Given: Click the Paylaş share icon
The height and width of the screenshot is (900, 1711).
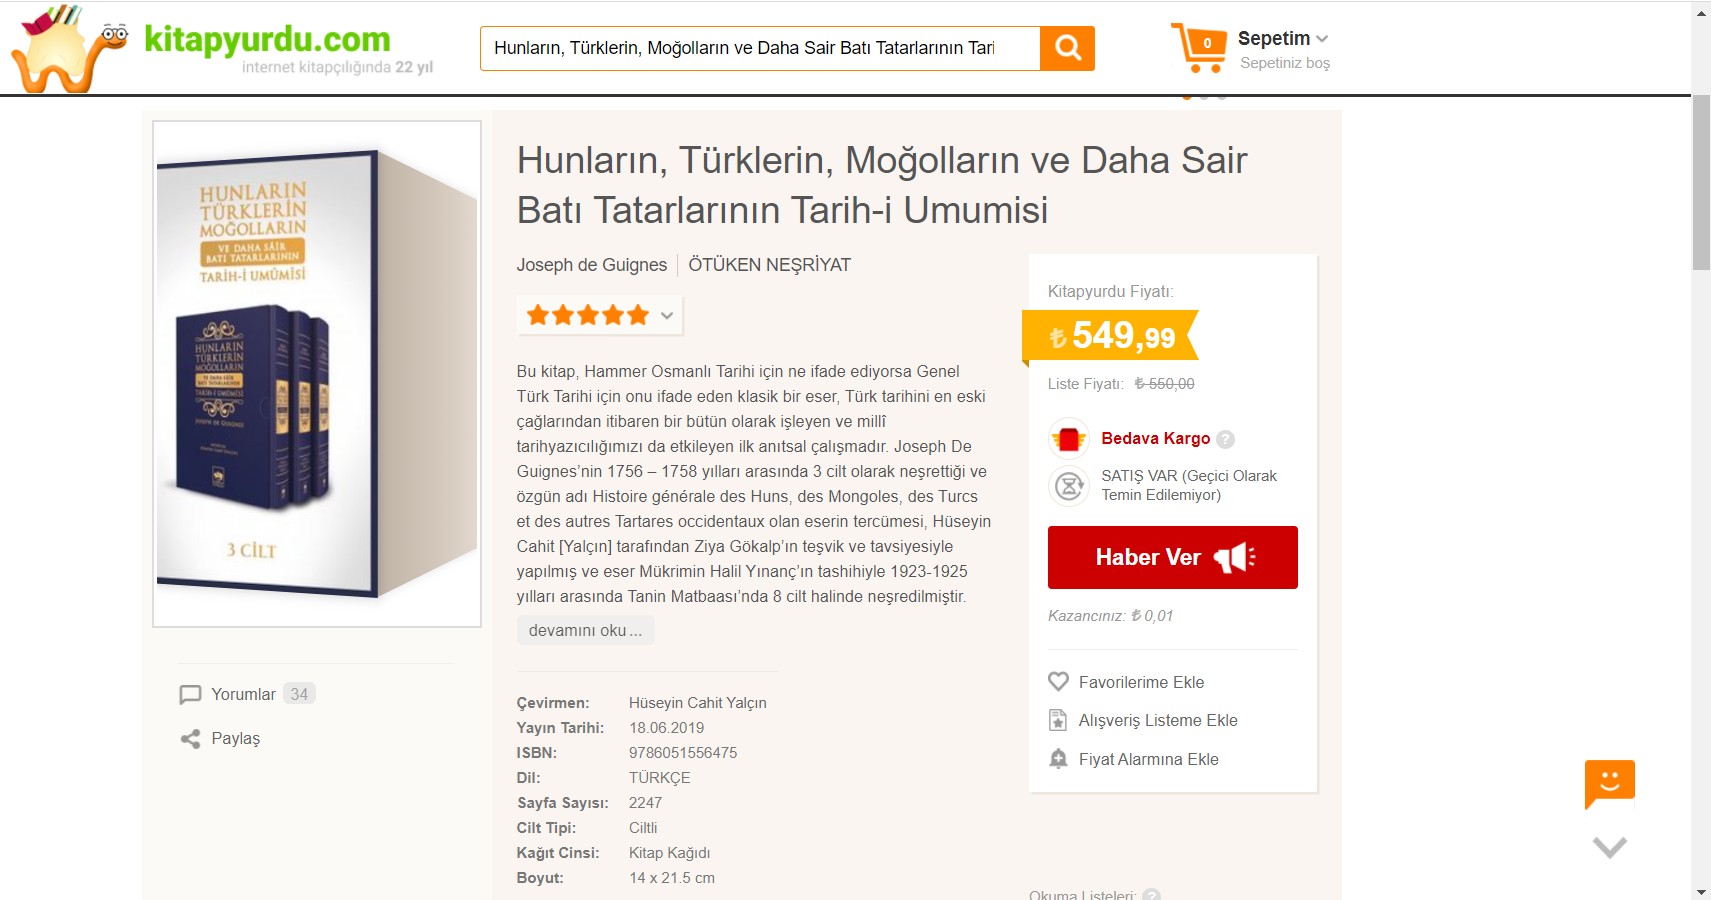Looking at the screenshot, I should tap(190, 739).
